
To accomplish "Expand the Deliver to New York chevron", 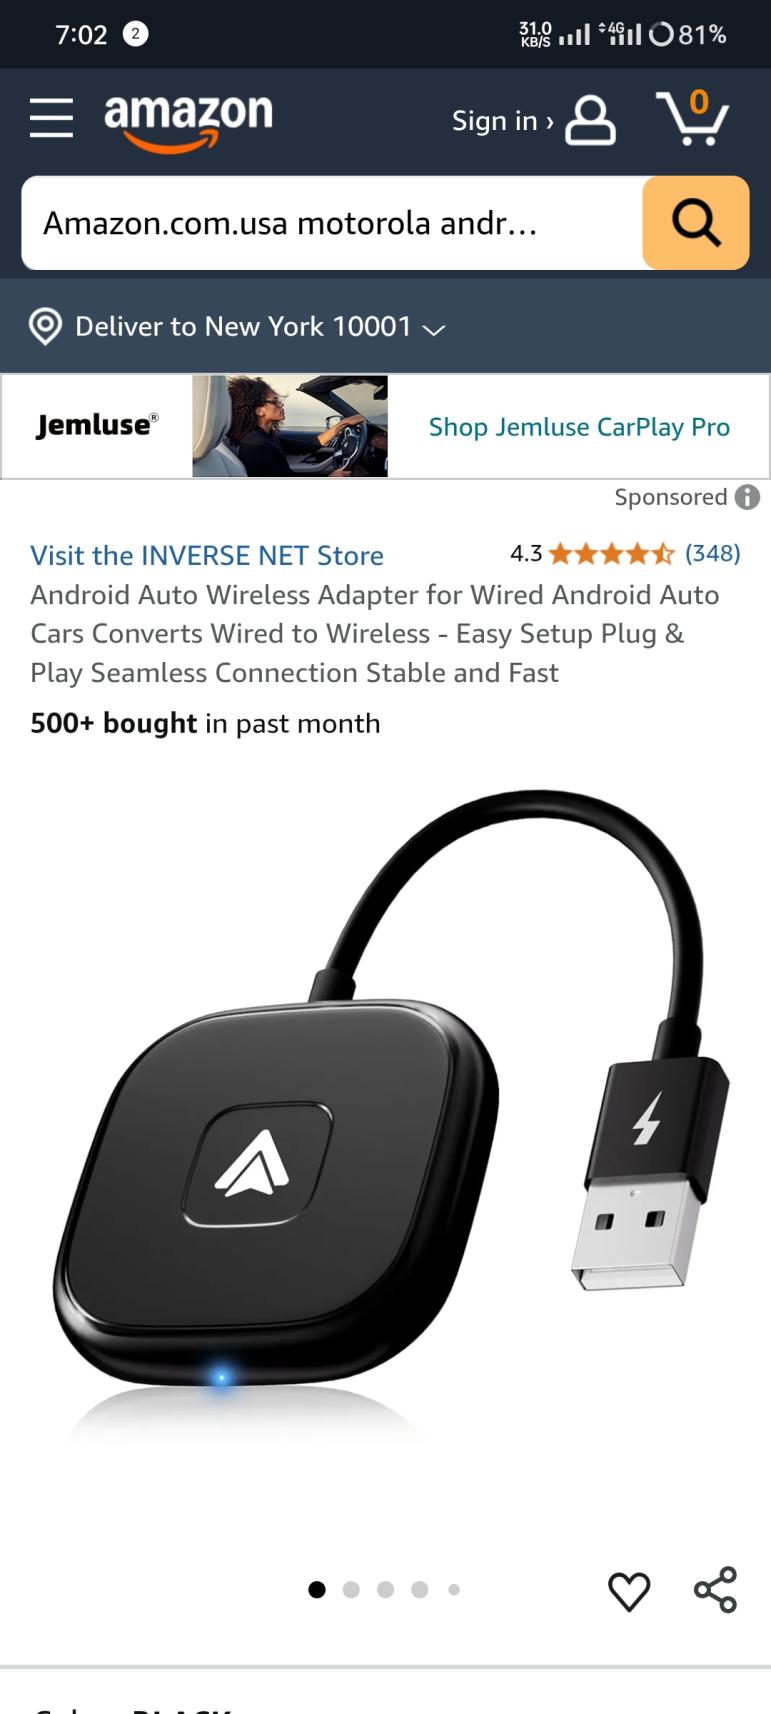I will coord(433,329).
